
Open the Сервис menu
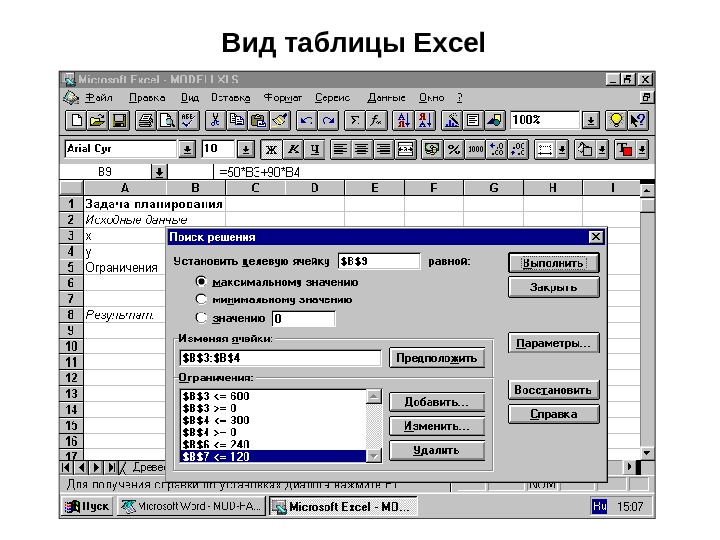point(332,98)
